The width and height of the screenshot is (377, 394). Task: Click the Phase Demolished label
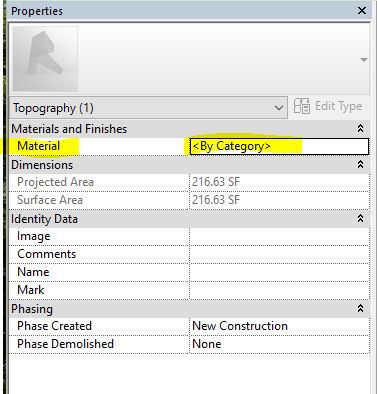click(x=65, y=344)
